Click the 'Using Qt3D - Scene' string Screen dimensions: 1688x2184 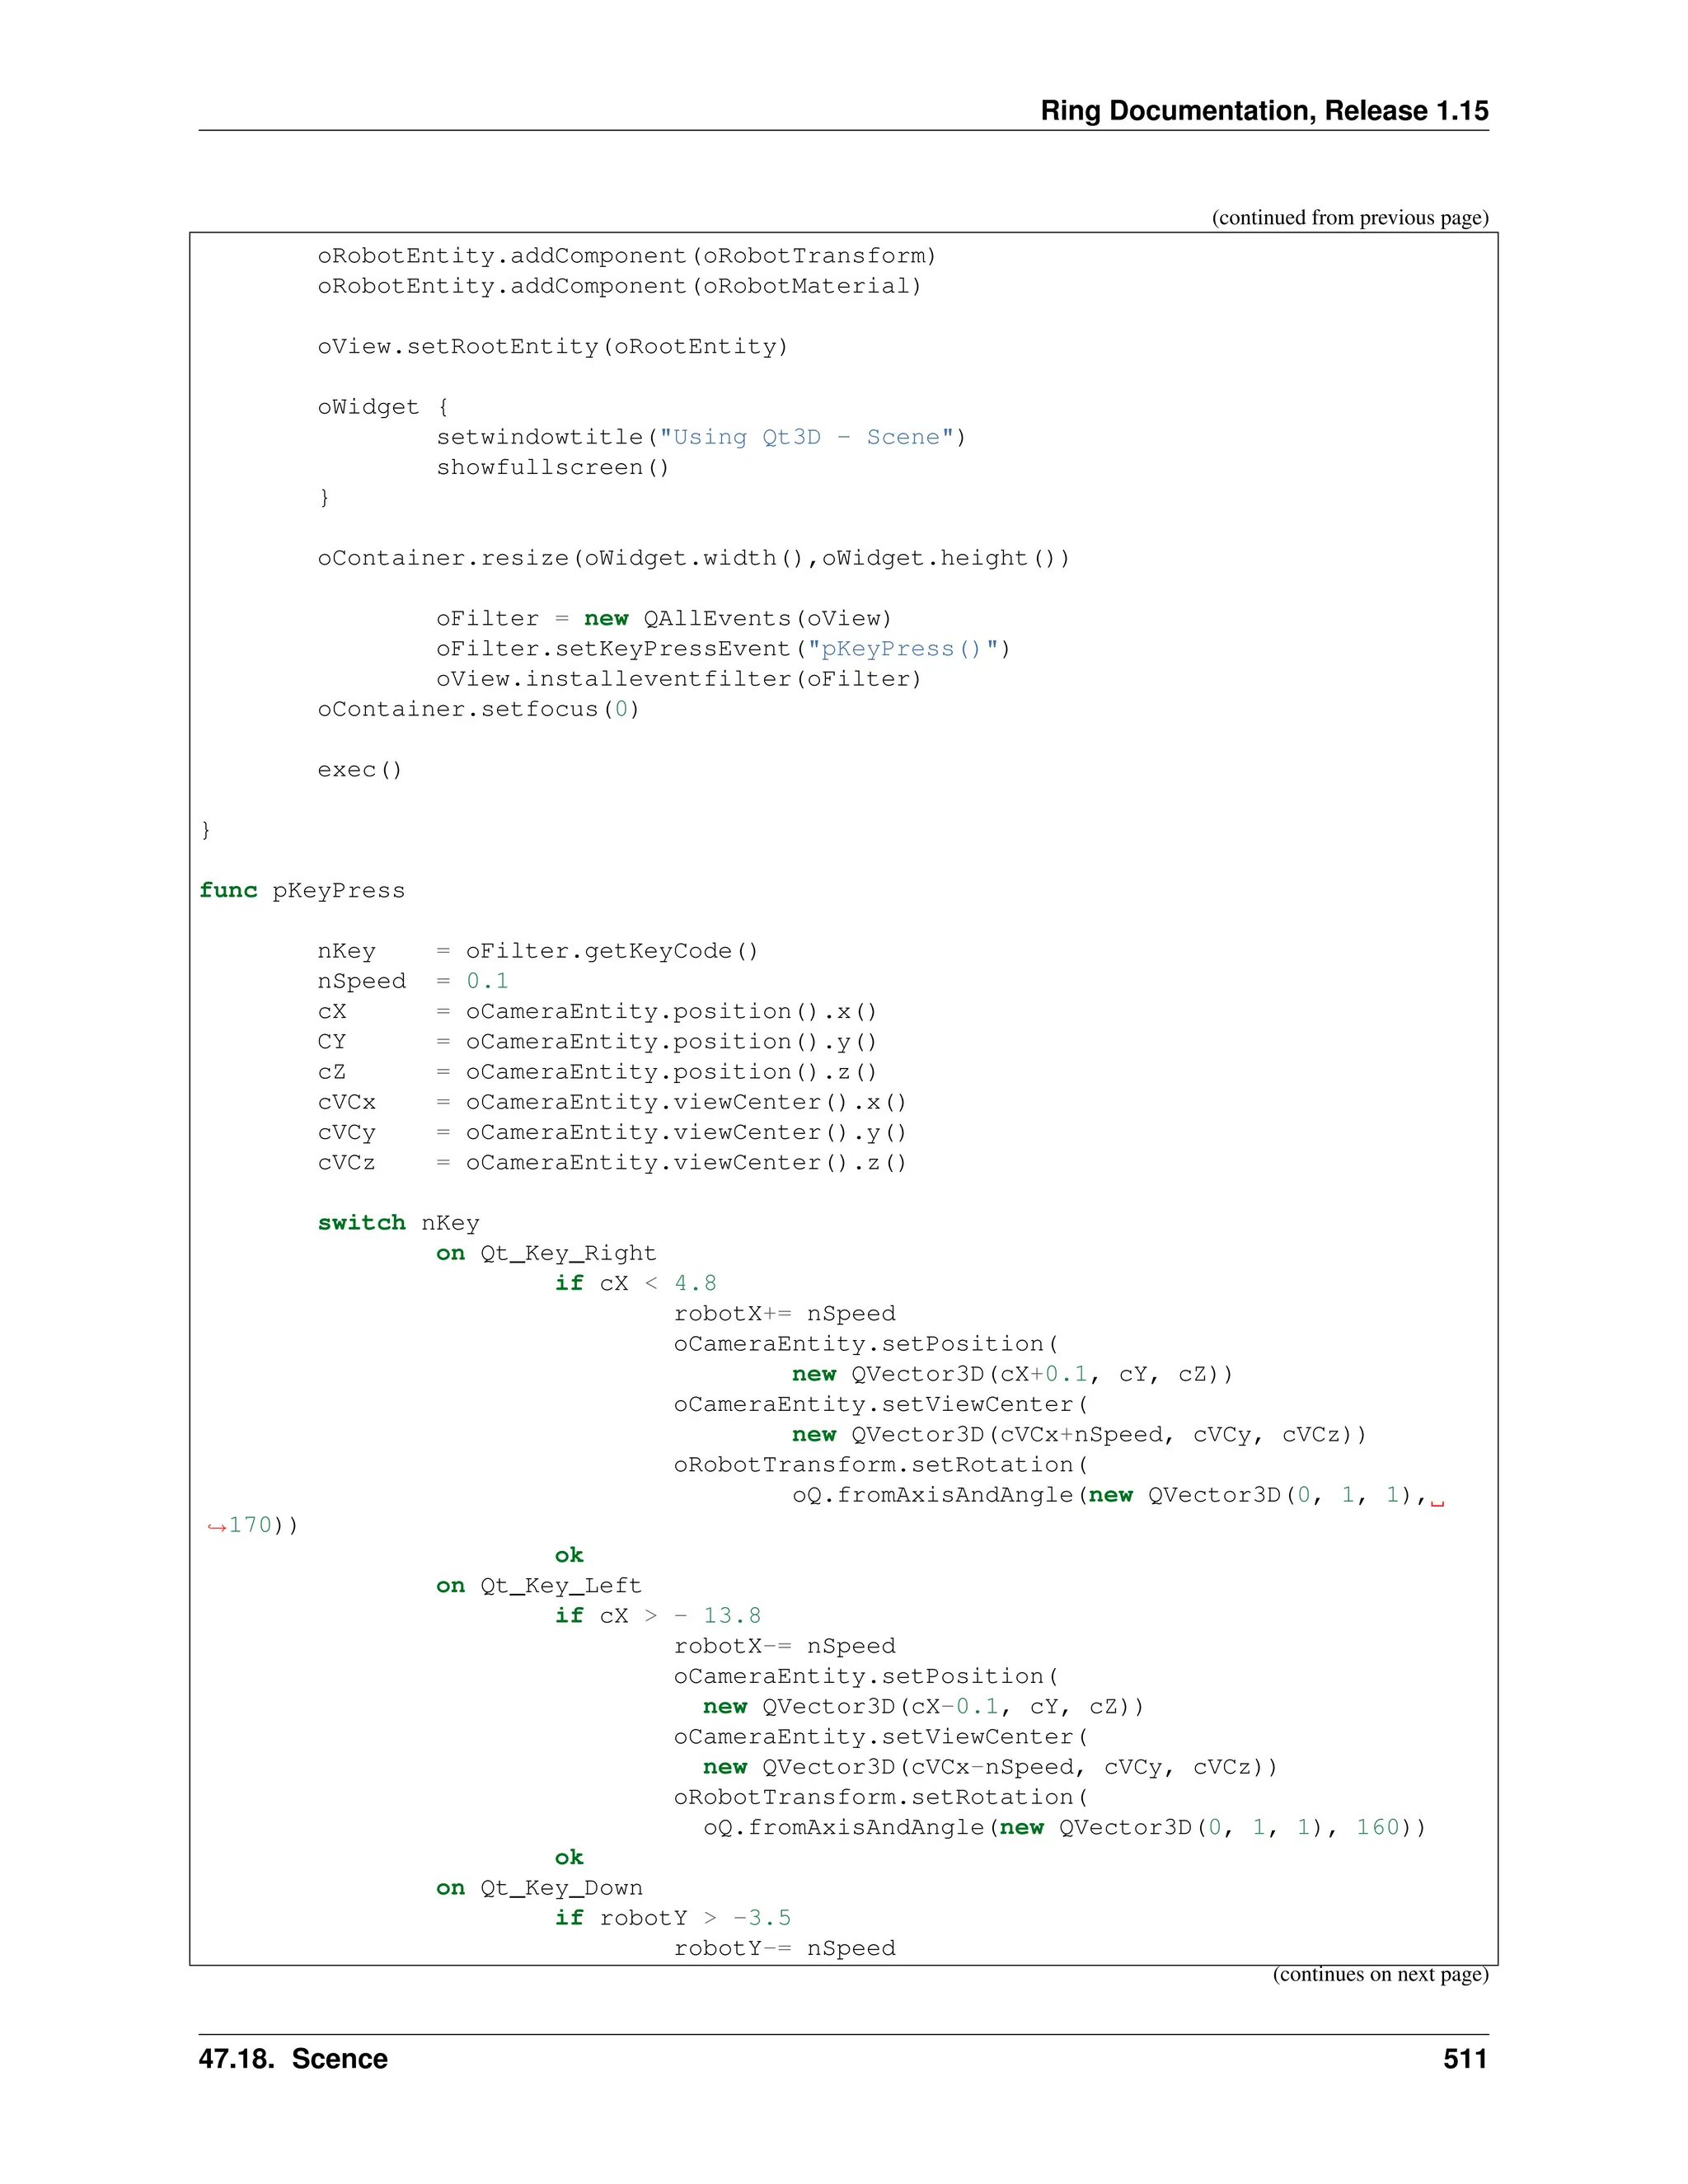click(x=806, y=438)
